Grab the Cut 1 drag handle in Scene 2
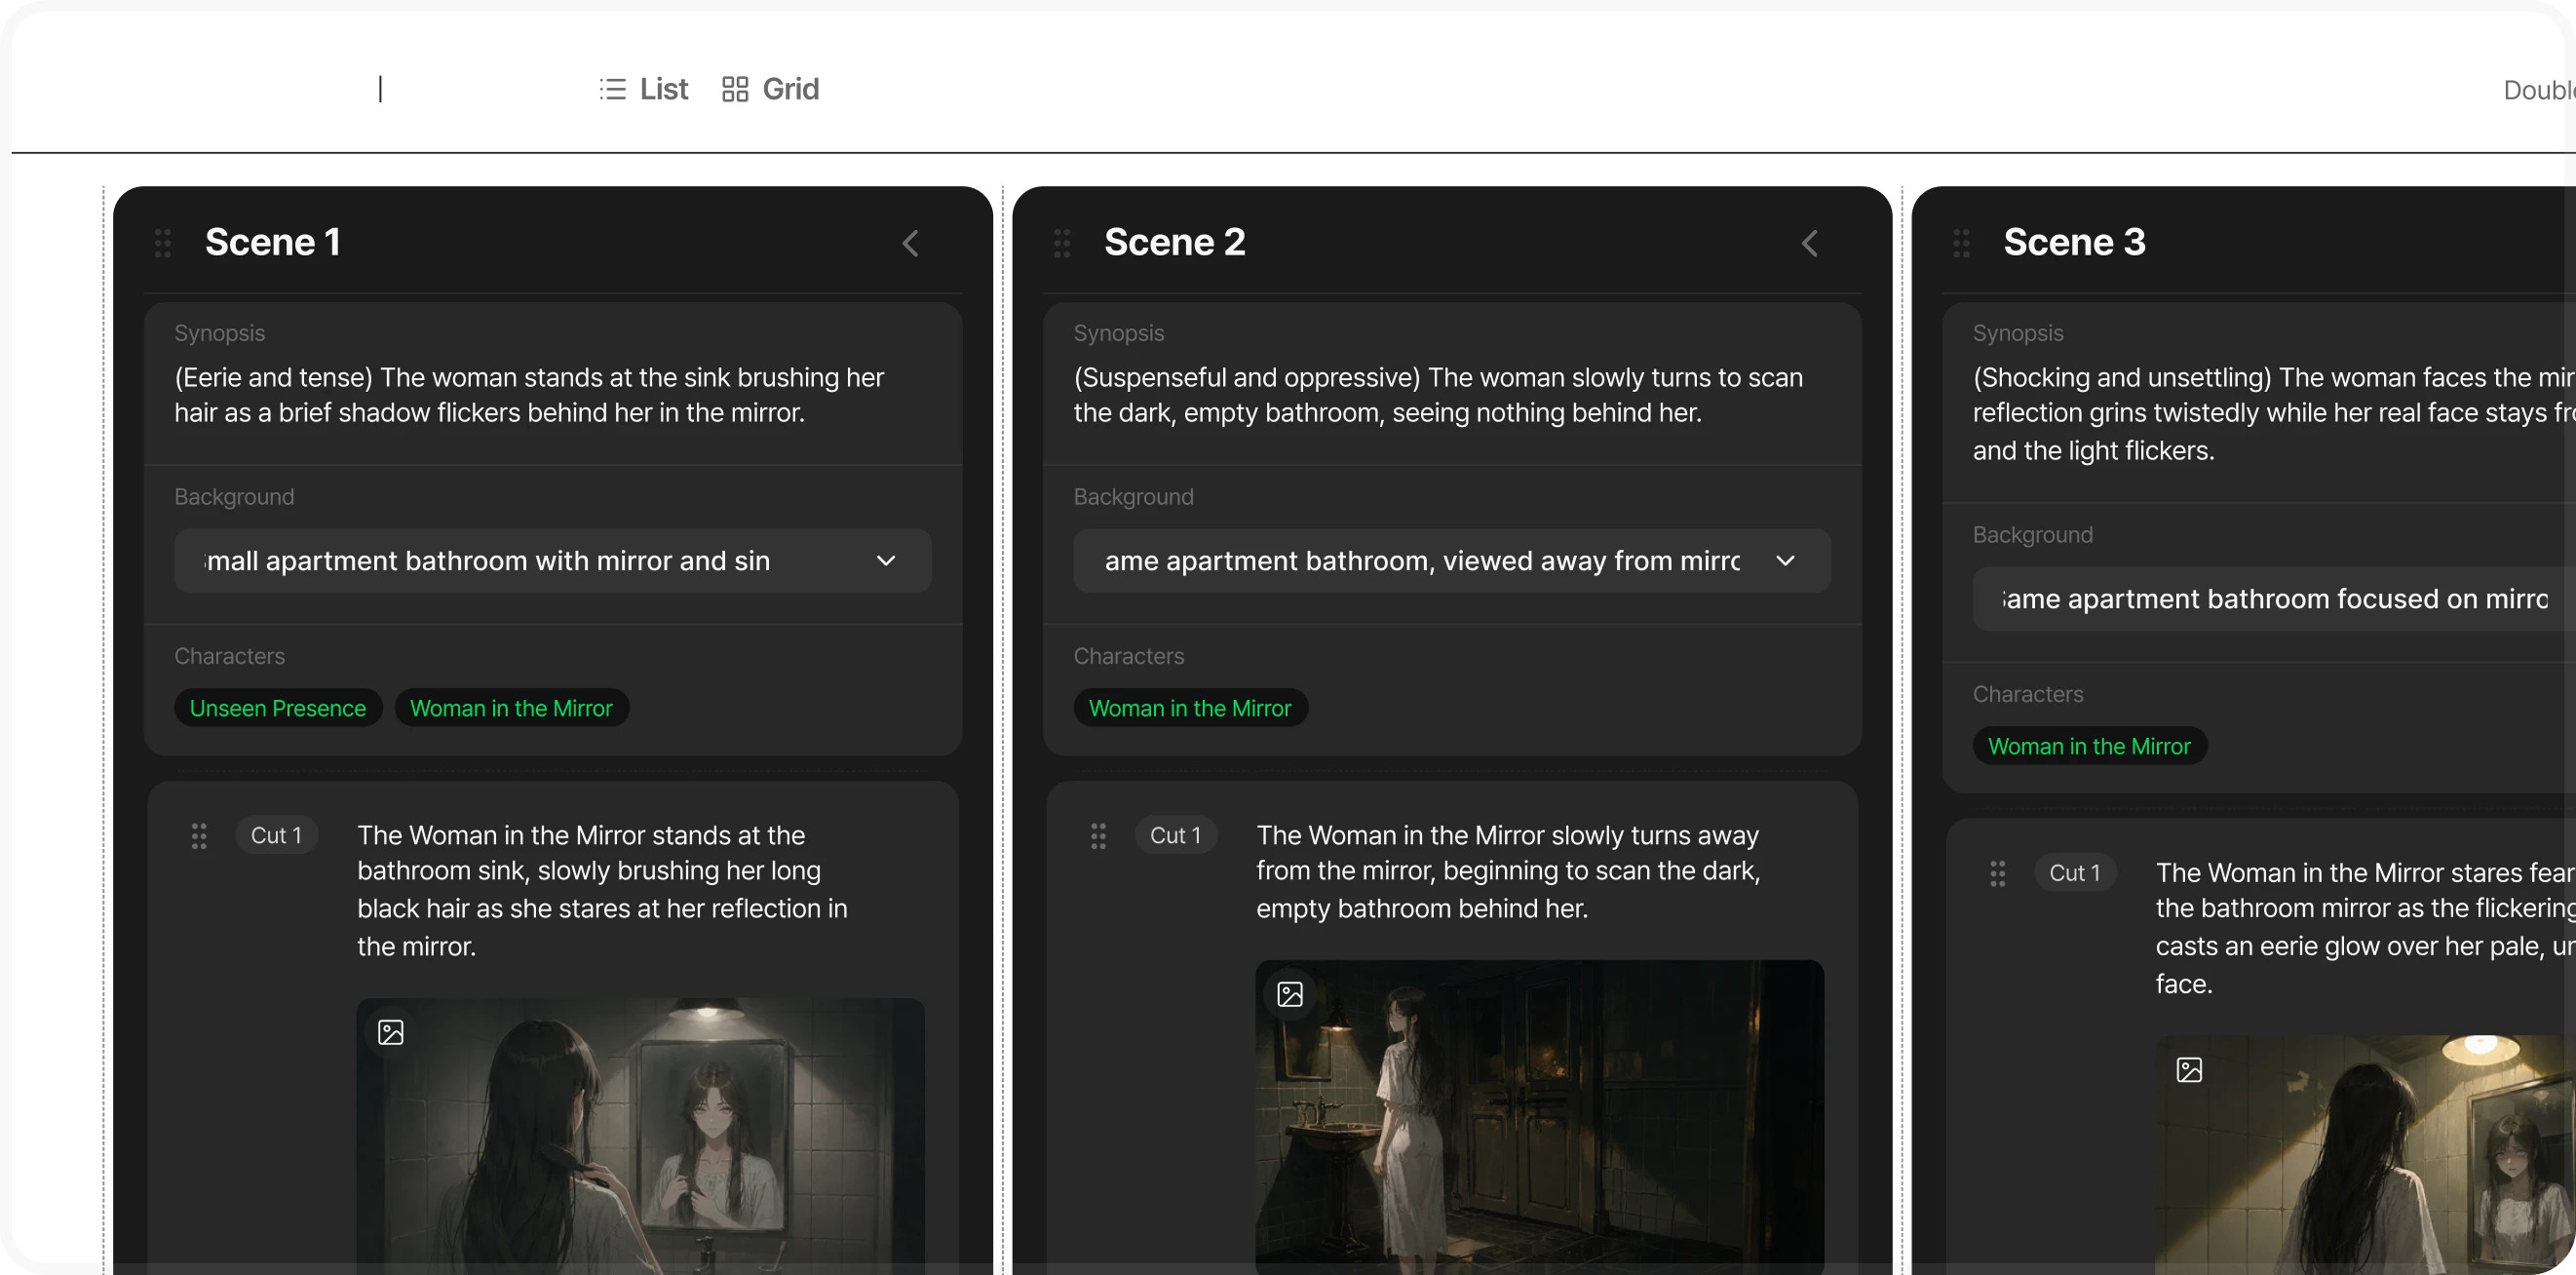The height and width of the screenshot is (1275, 2576). coord(1098,835)
